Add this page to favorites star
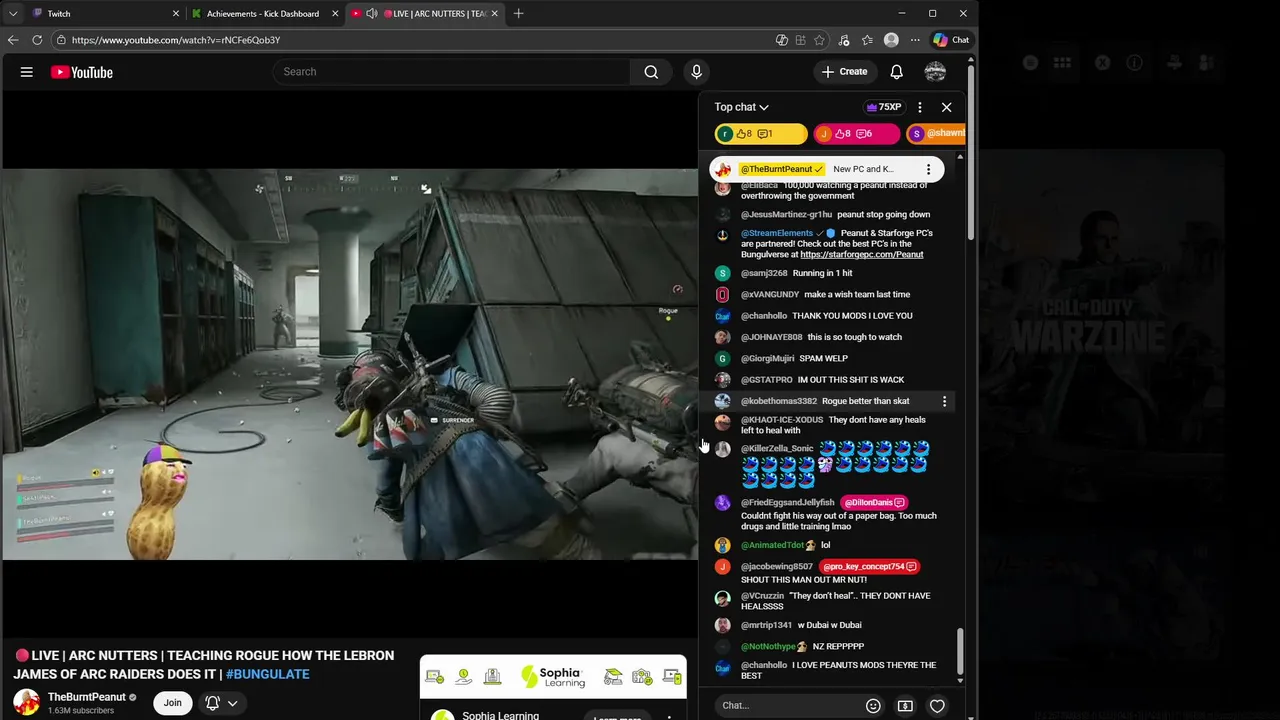The image size is (1280, 720). [x=820, y=40]
